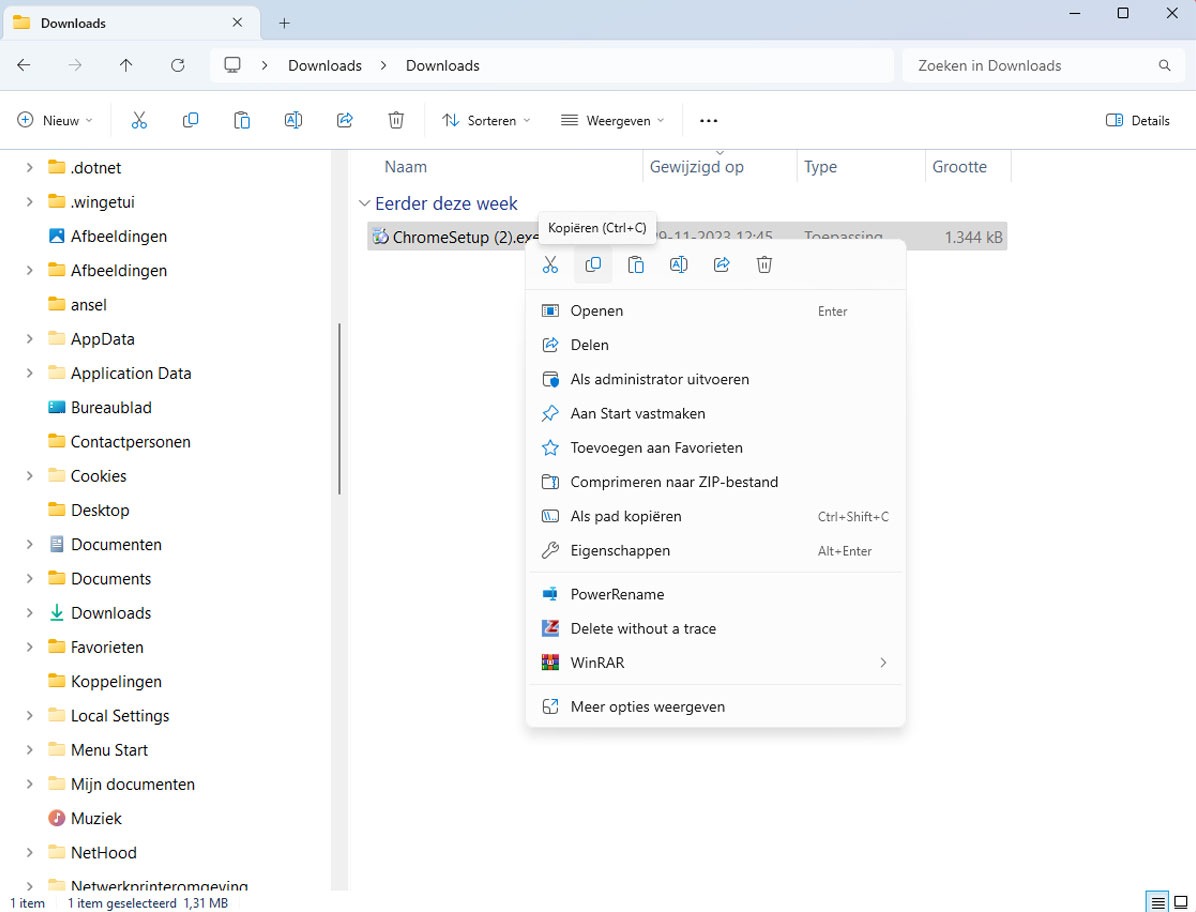The height and width of the screenshot is (912, 1196).
Task: Close the Downloads tab
Action: (237, 23)
